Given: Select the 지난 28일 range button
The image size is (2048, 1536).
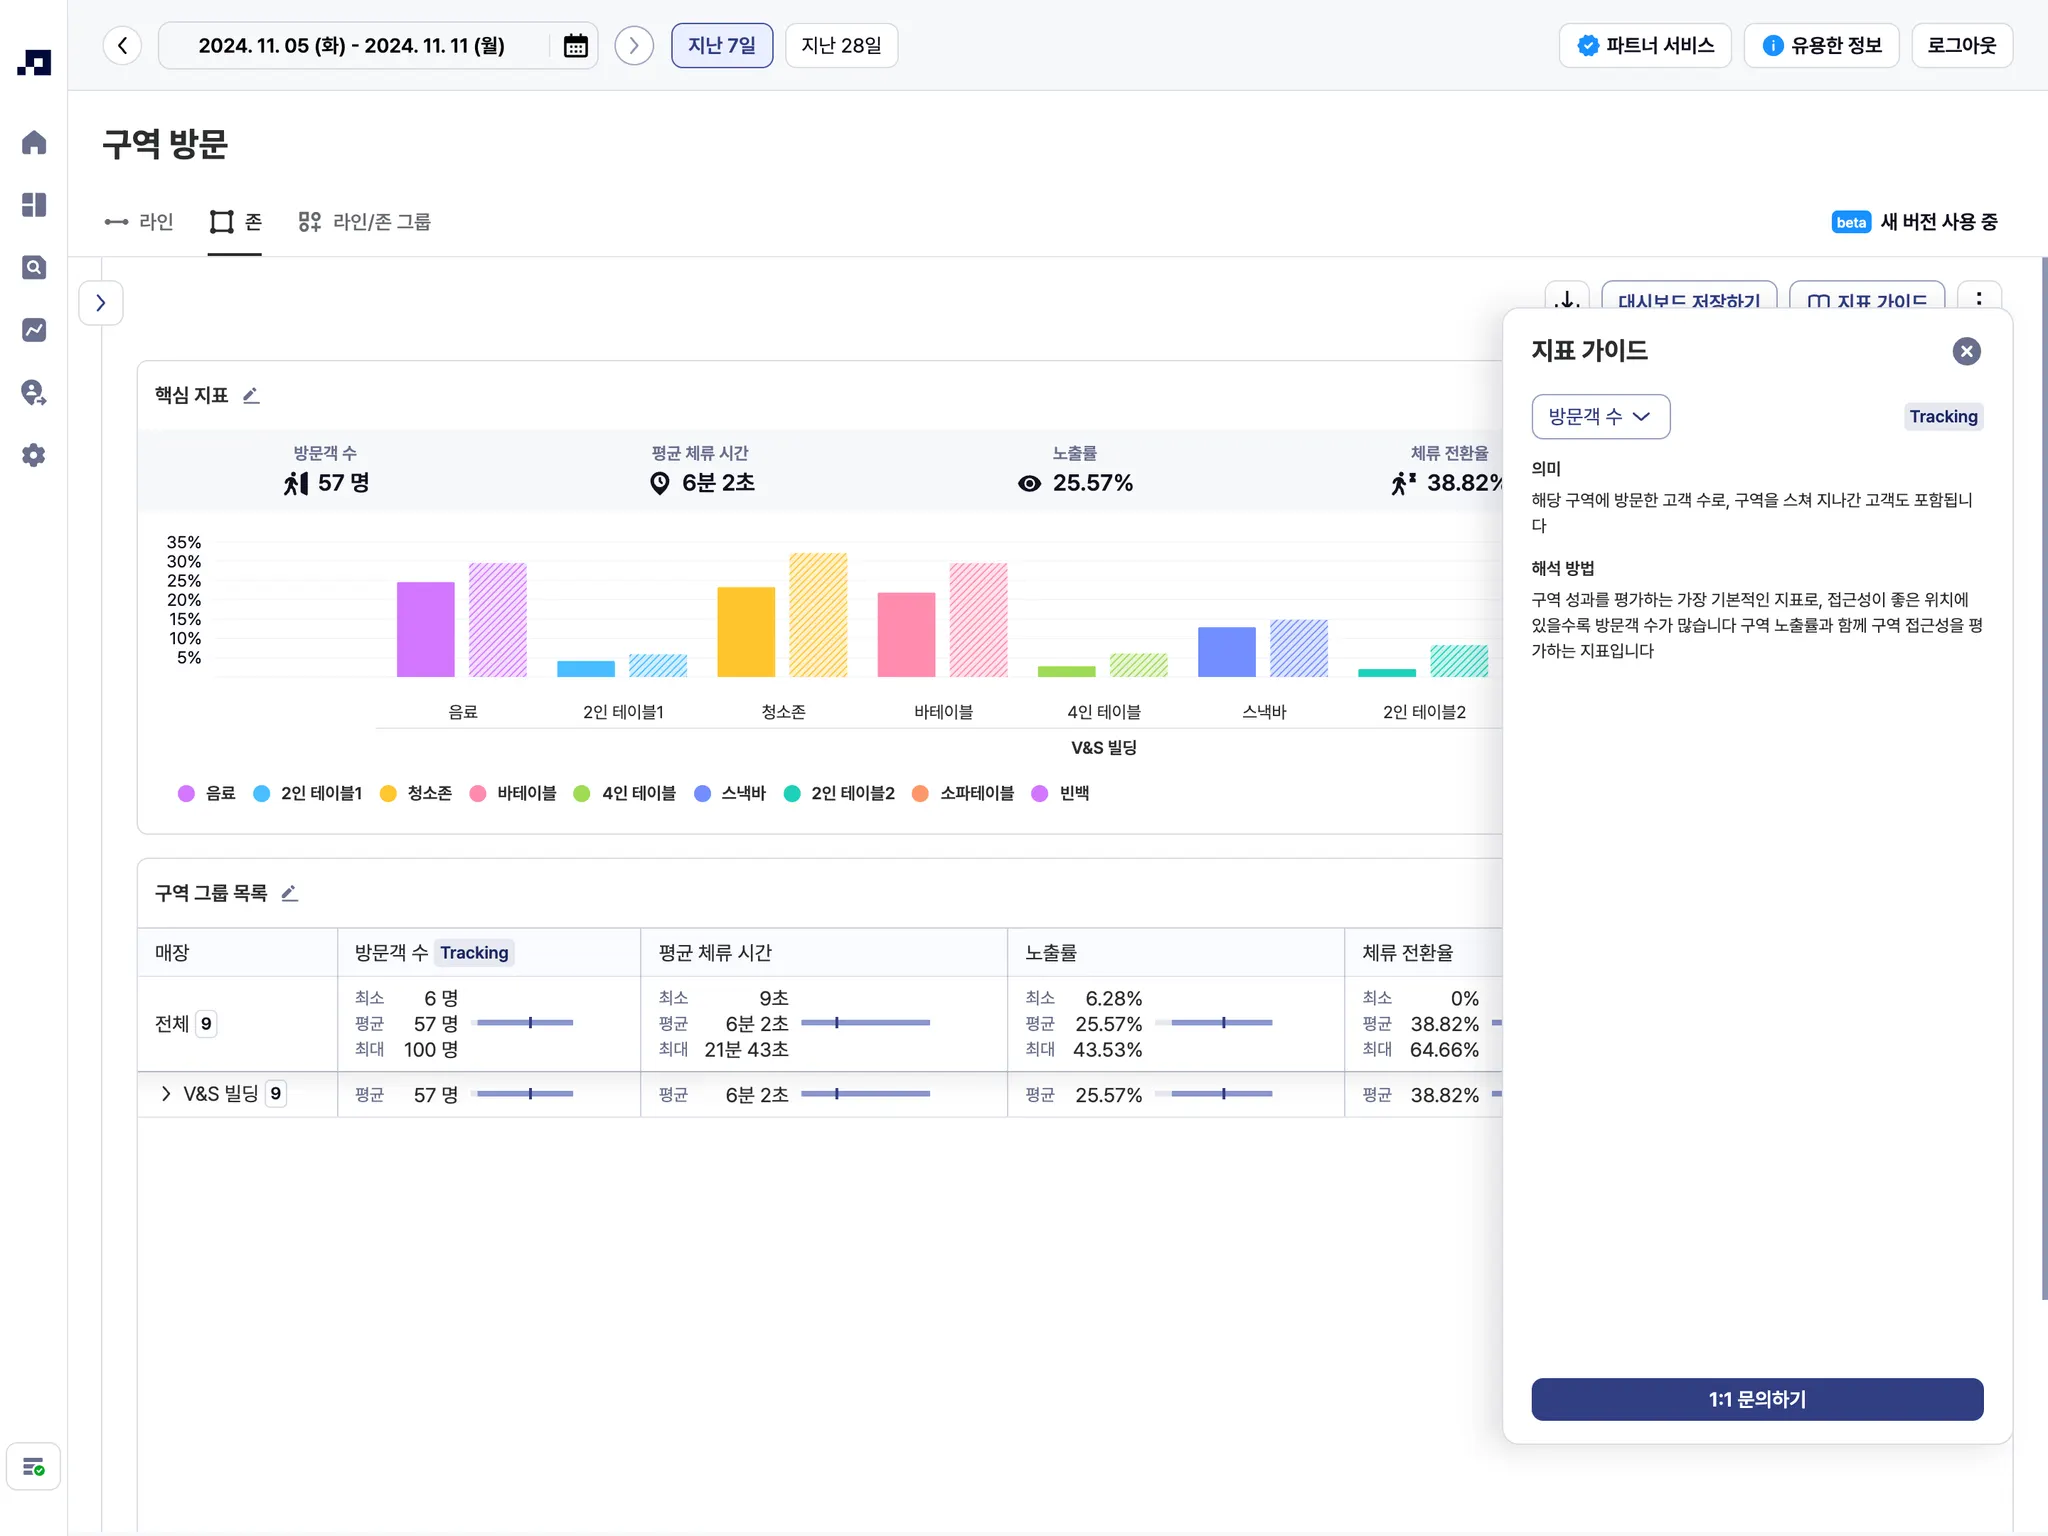Looking at the screenshot, I should (841, 46).
